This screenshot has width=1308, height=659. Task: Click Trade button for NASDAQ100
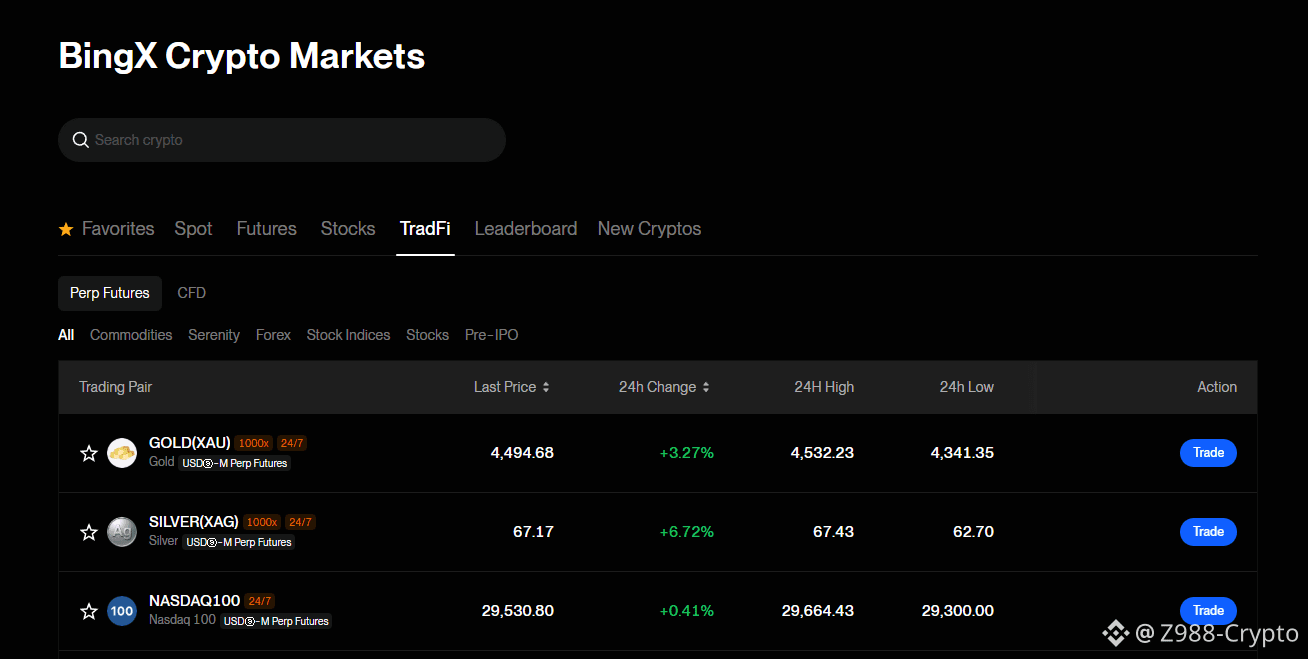coord(1208,611)
